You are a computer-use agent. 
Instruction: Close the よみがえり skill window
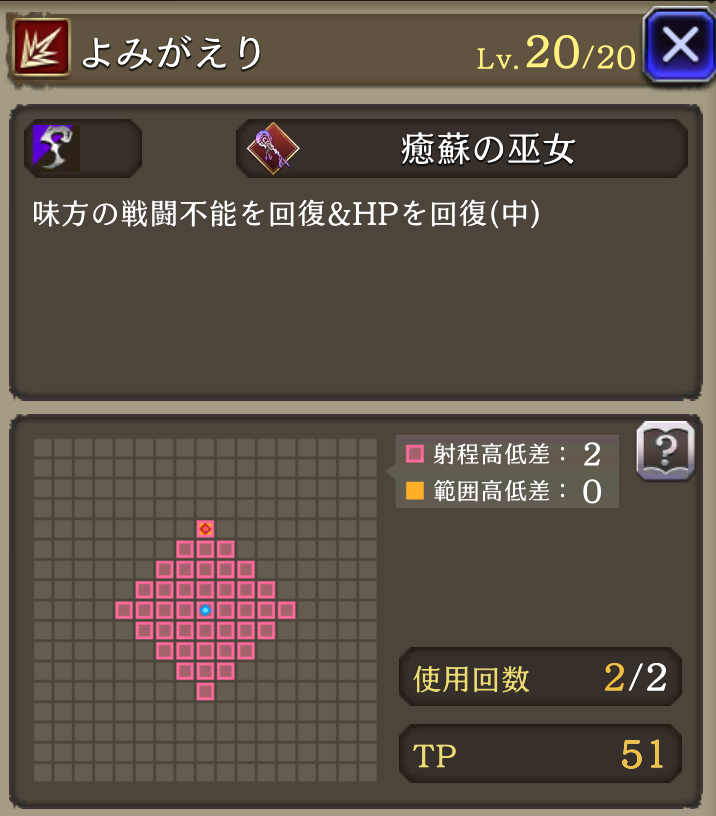680,45
